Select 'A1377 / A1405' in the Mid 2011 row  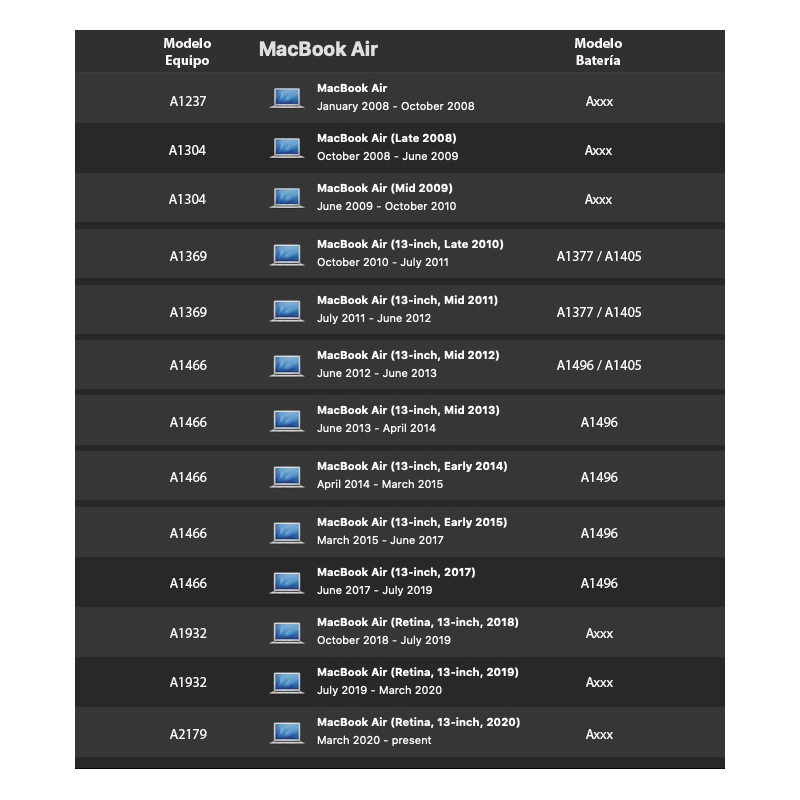pos(599,312)
